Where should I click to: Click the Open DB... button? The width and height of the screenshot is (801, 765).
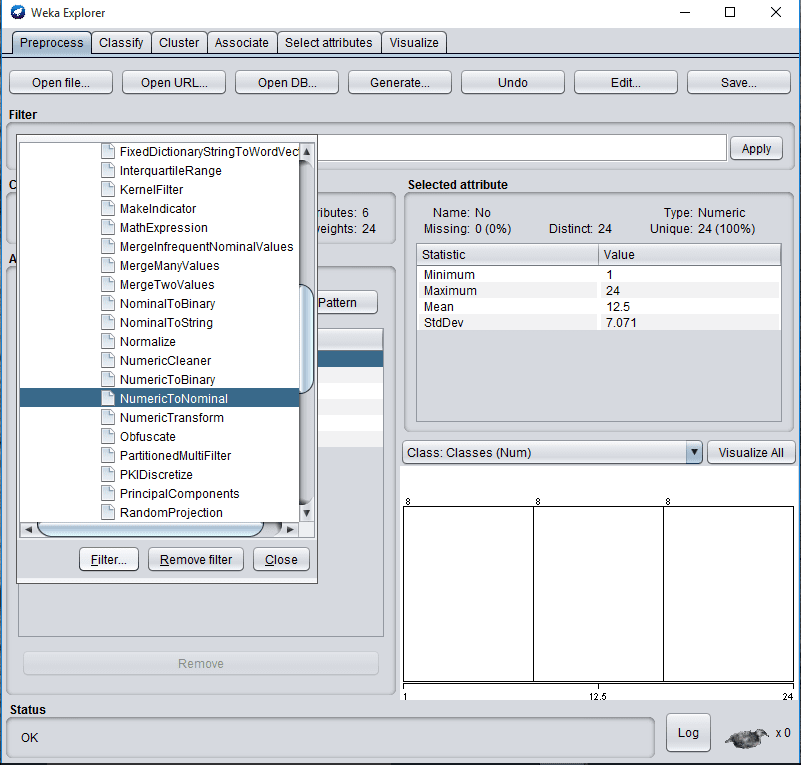287,83
